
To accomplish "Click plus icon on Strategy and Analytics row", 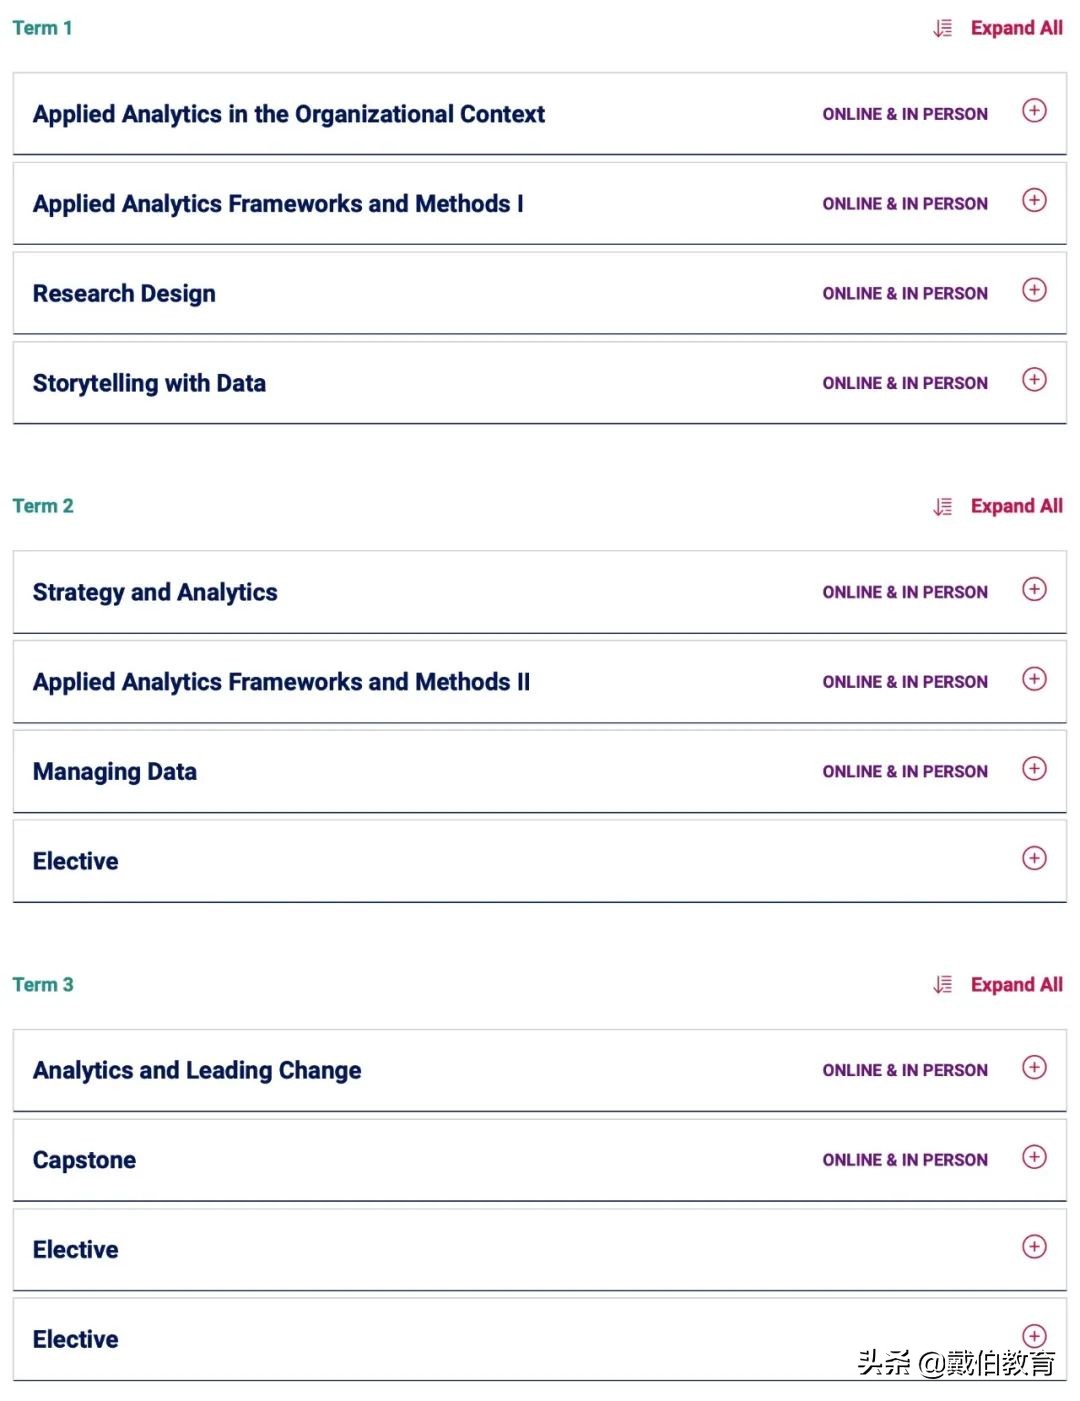I will (1034, 589).
